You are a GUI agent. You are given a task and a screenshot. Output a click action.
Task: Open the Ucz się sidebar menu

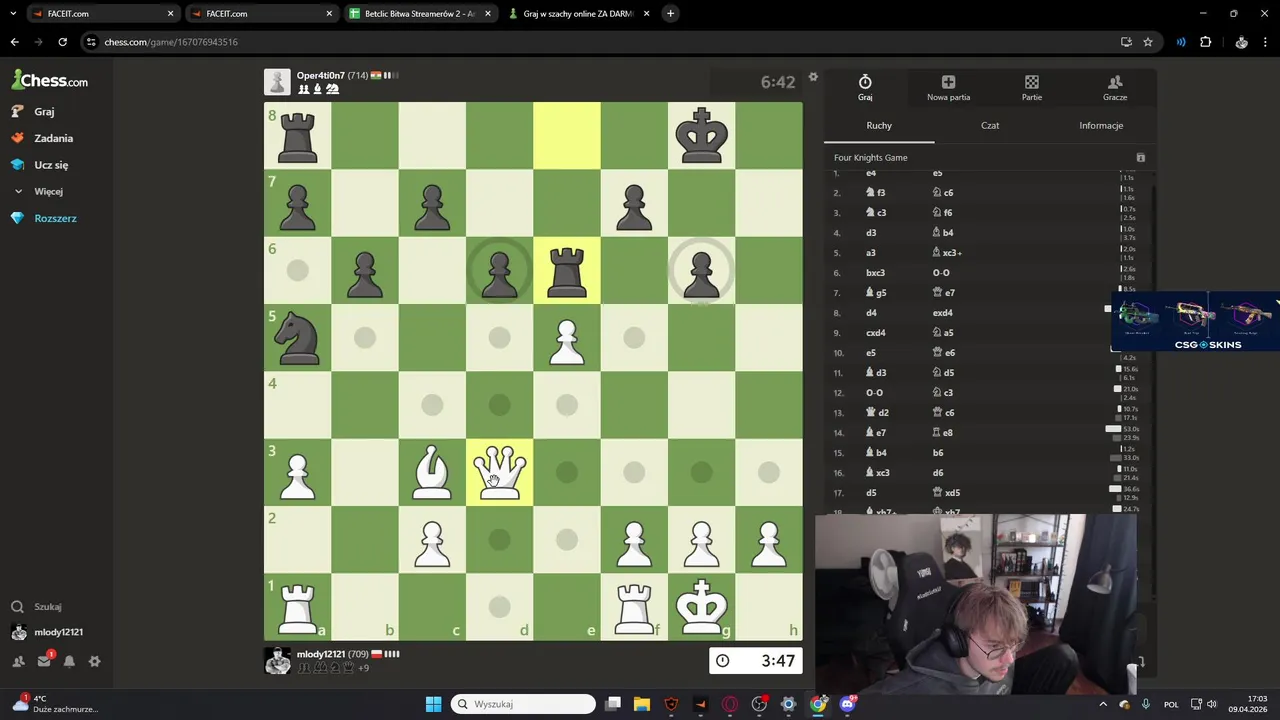pyautogui.click(x=51, y=165)
